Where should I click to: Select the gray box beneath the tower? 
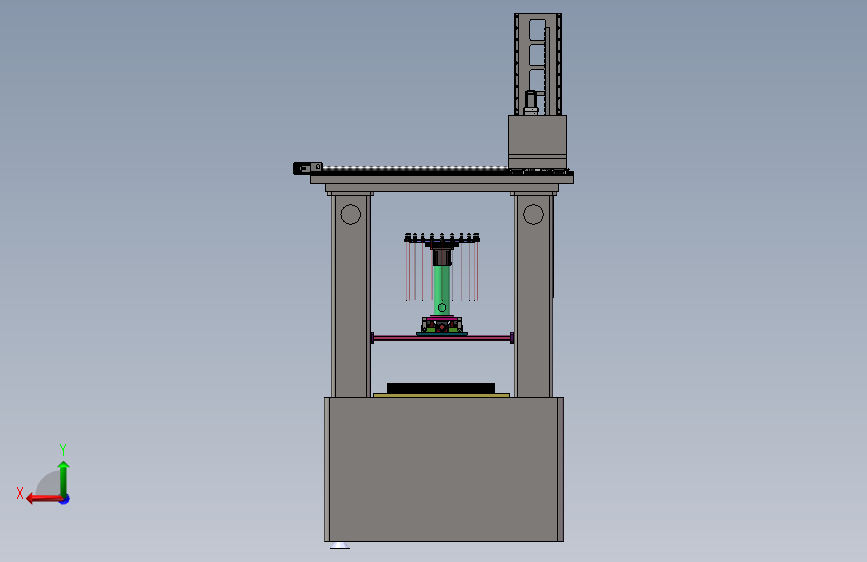[x=537, y=142]
